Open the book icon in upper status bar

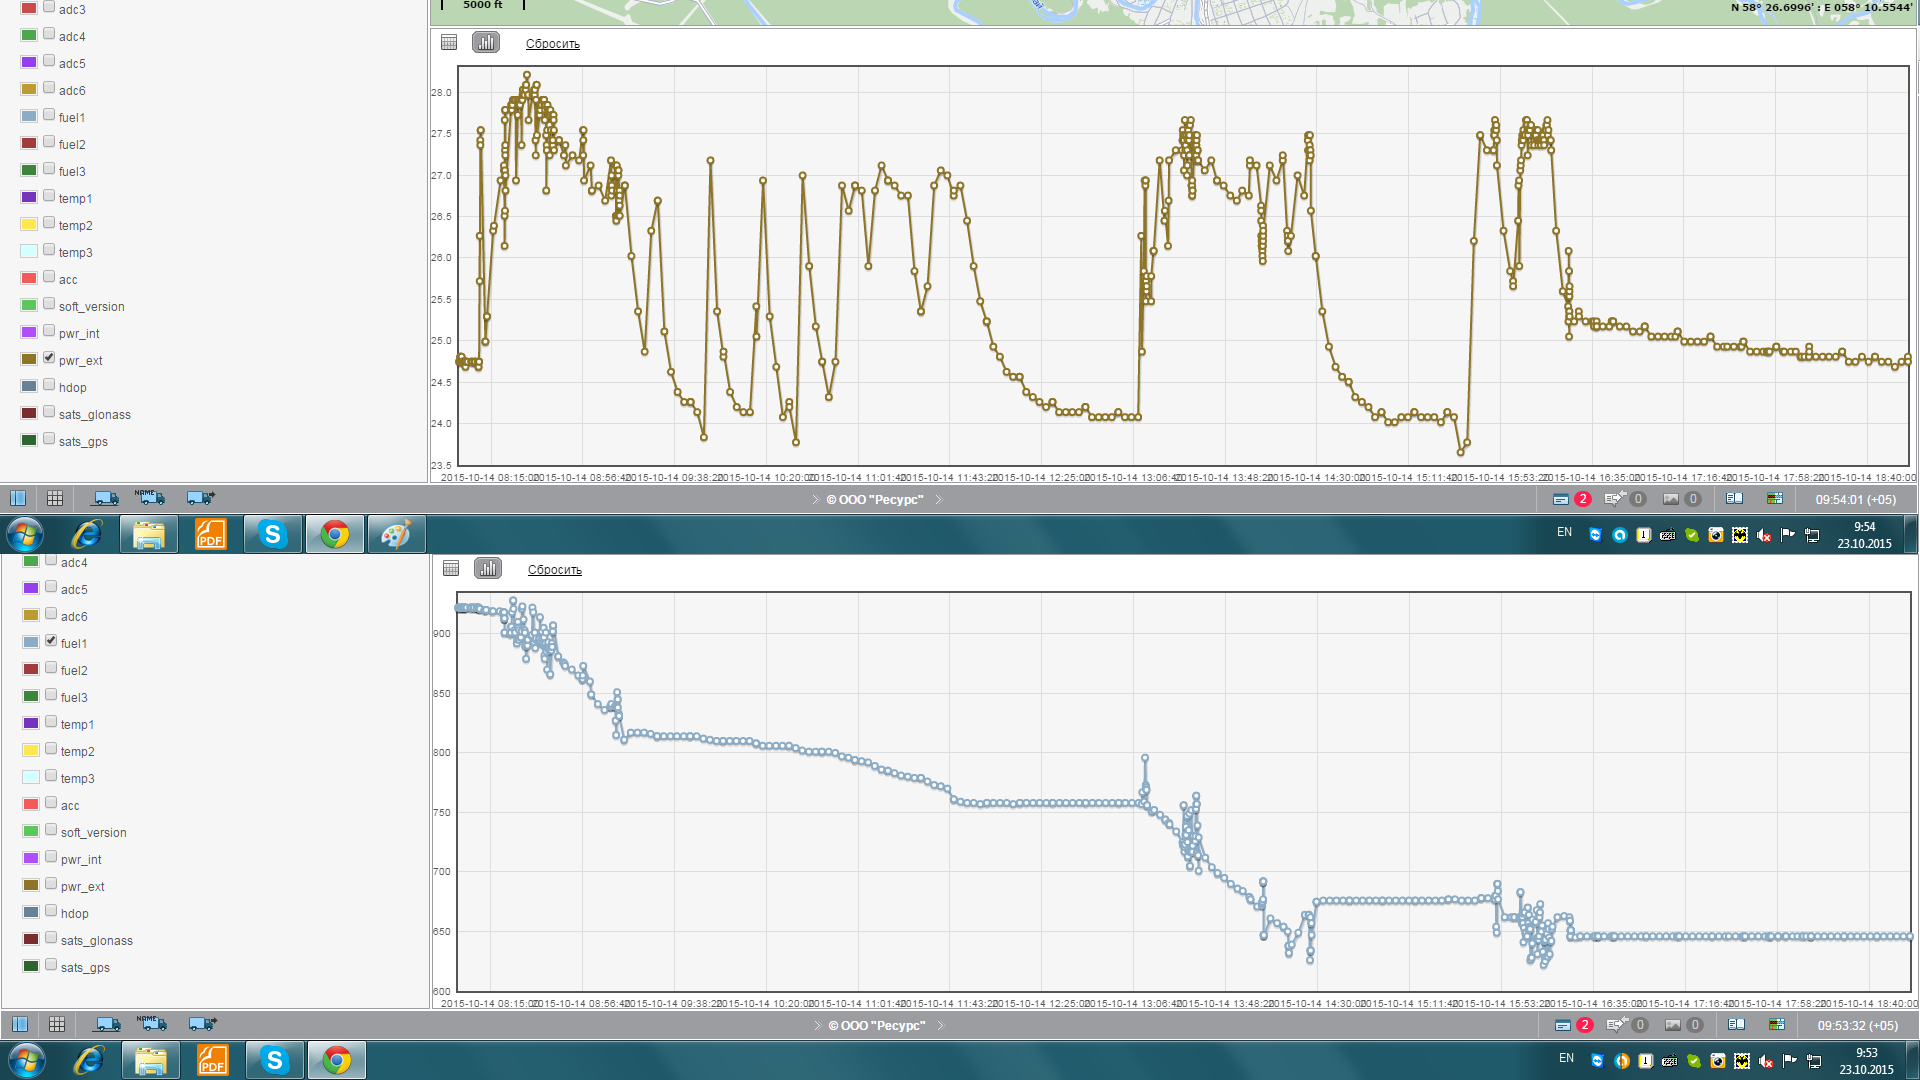pyautogui.click(x=1734, y=499)
